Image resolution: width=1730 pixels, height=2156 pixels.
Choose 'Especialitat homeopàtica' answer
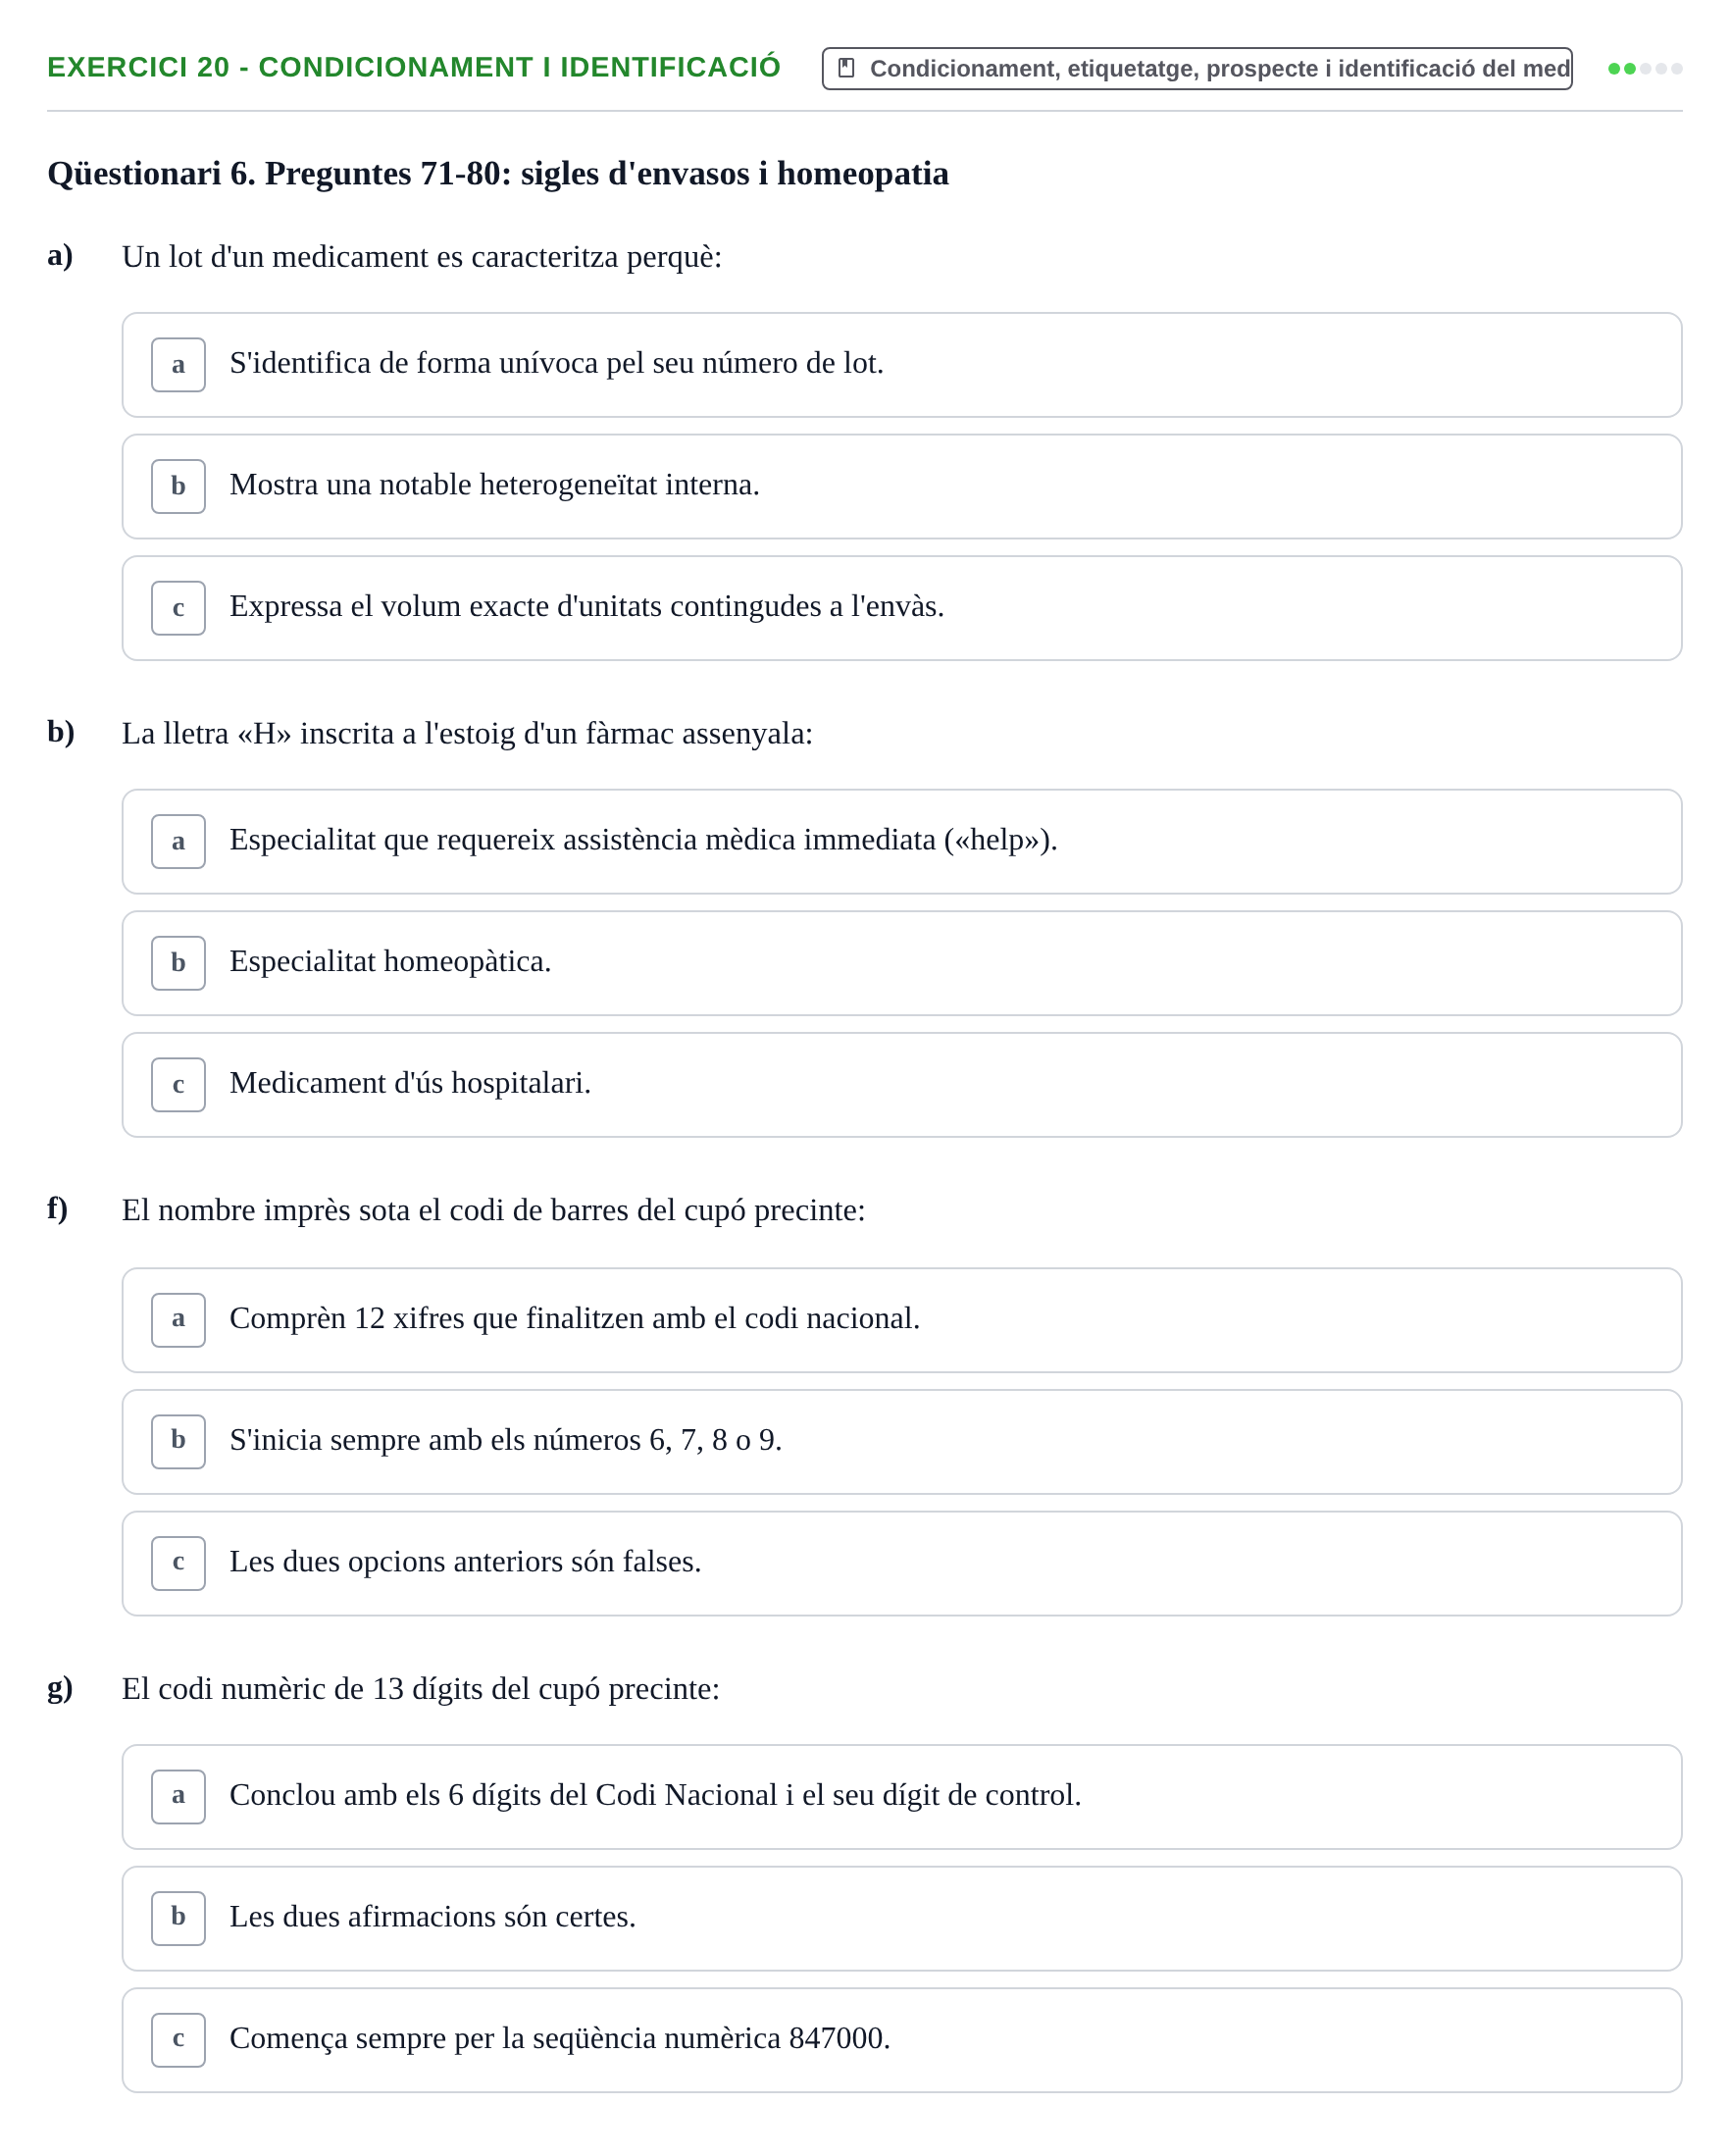[901, 963]
